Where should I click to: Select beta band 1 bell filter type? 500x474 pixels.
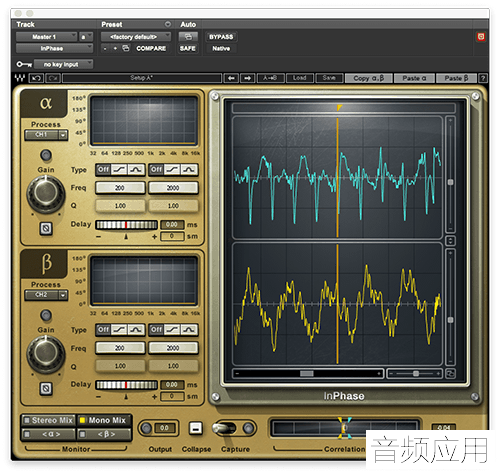tap(136, 330)
